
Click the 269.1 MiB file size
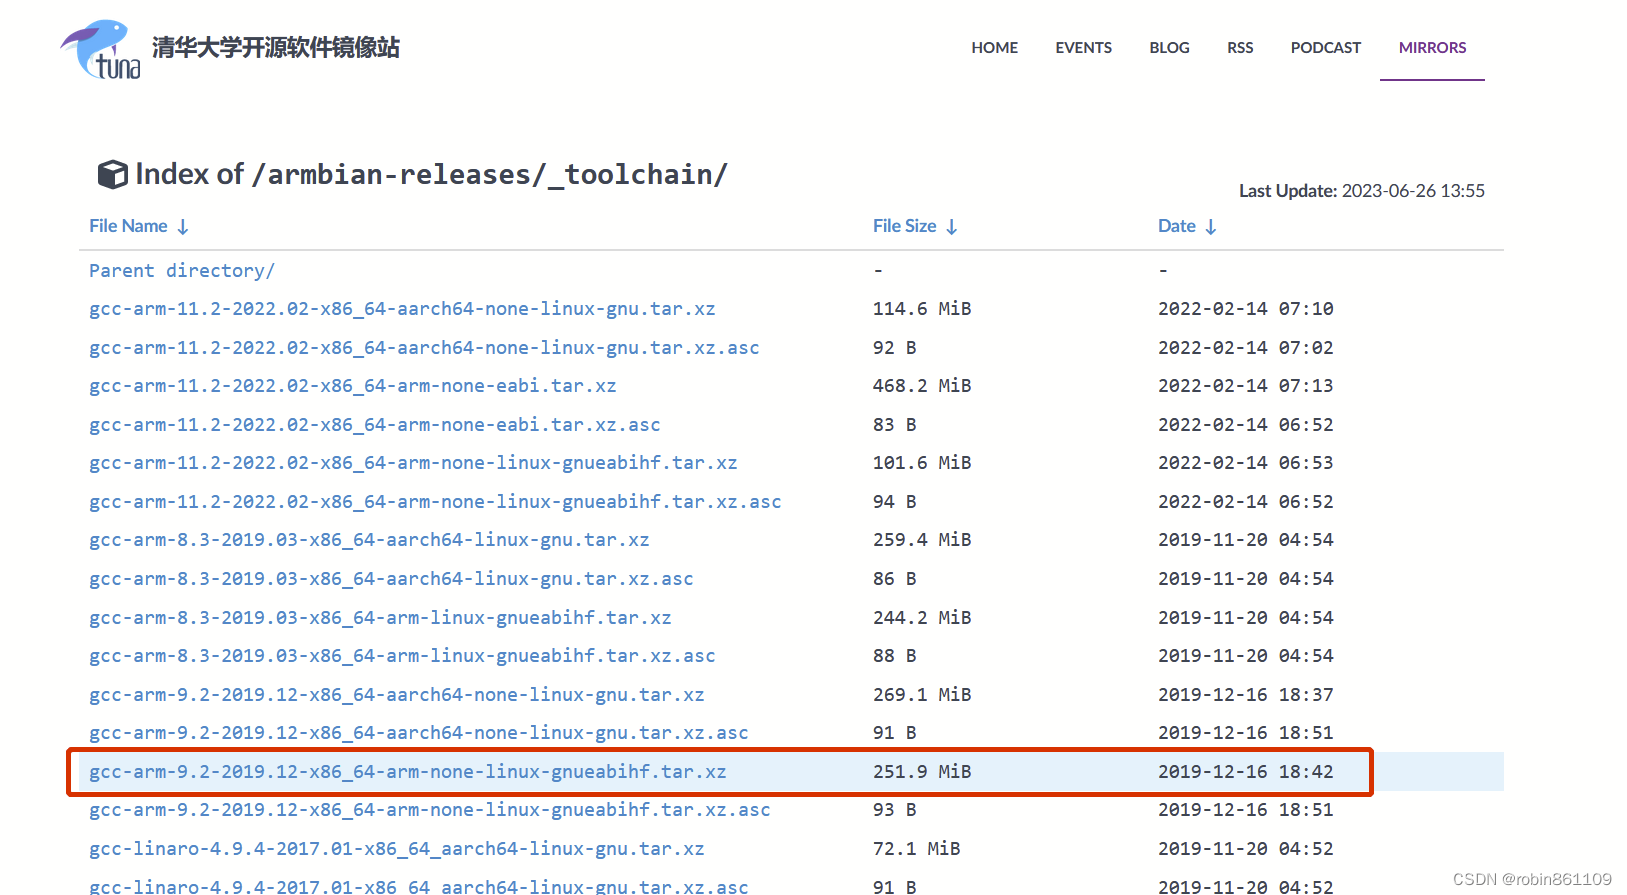coord(922,695)
